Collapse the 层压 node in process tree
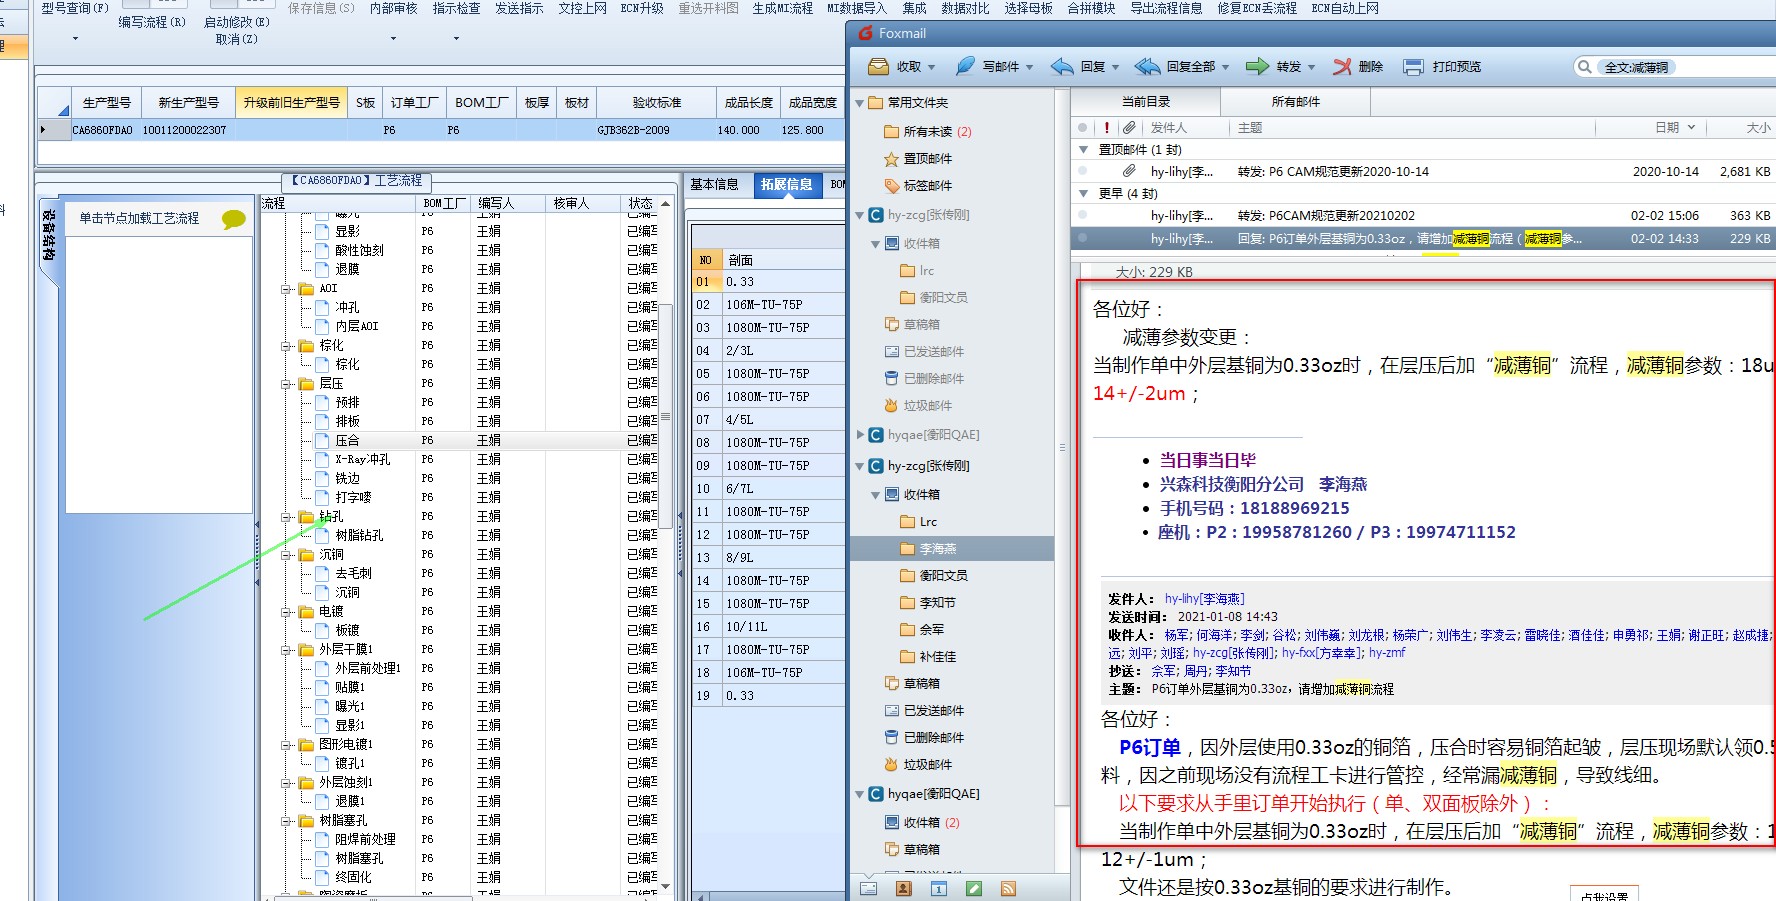The width and height of the screenshot is (1776, 901). pos(287,384)
